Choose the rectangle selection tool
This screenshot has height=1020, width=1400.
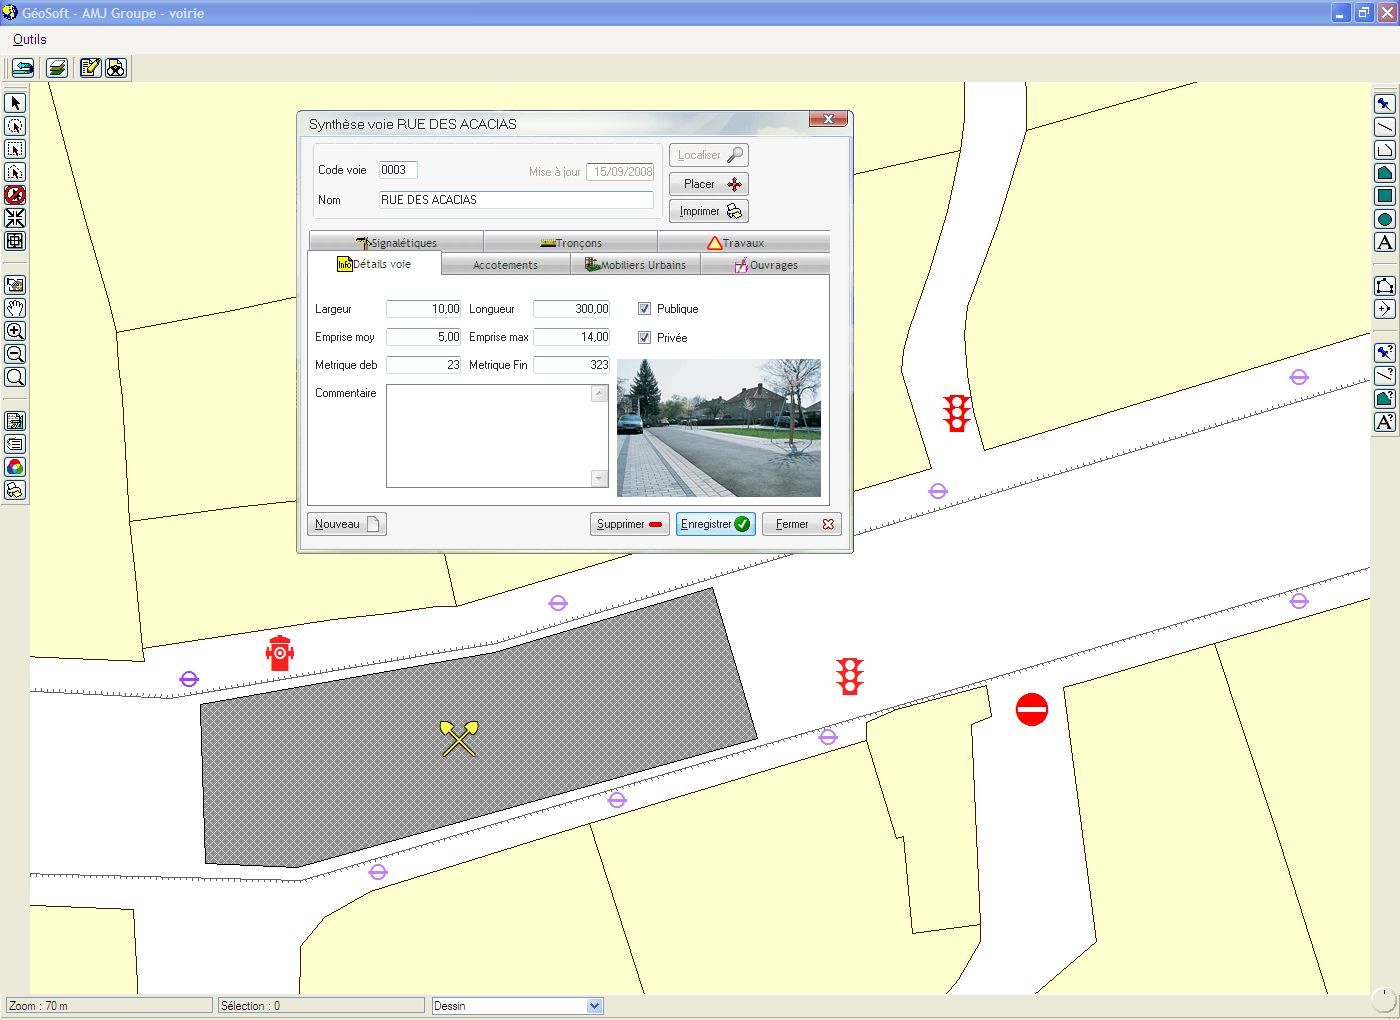coord(15,149)
